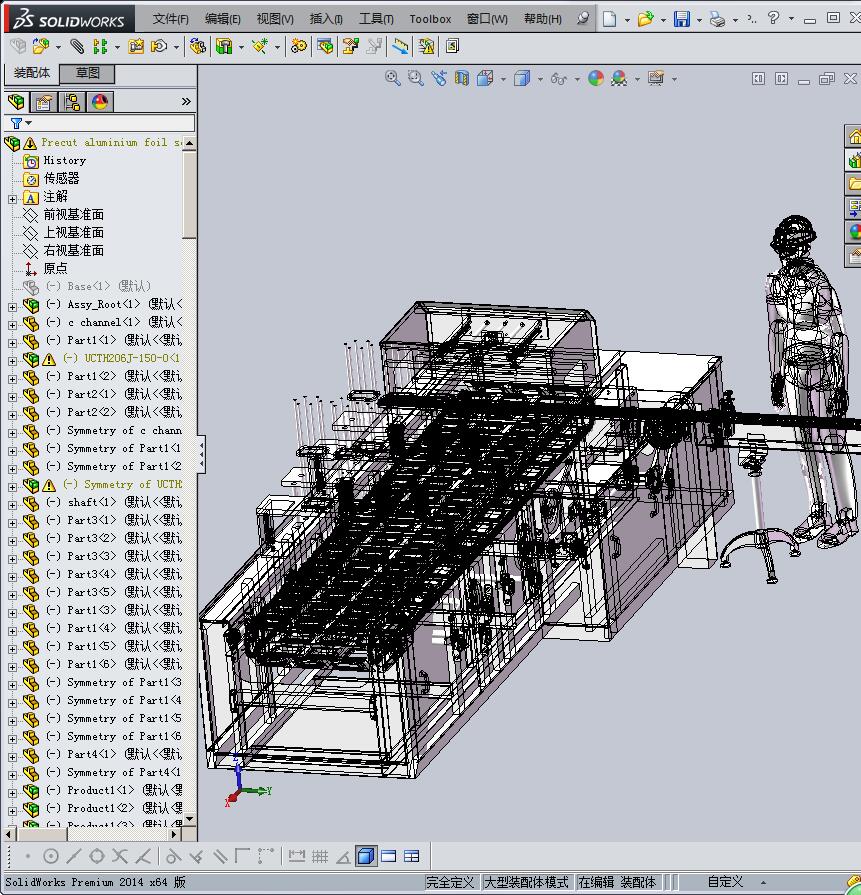The height and width of the screenshot is (895, 861).
Task: Open the ConfigurationManager tab icon
Action: click(72, 102)
